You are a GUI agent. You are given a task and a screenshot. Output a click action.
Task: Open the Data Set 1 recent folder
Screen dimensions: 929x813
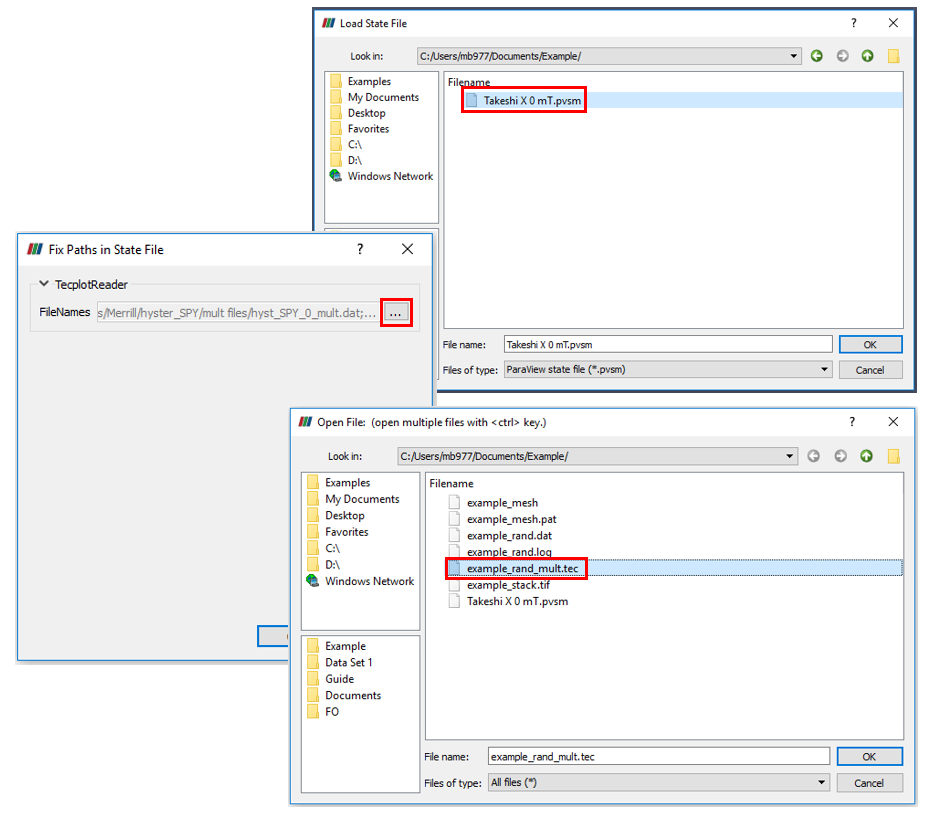tap(348, 662)
